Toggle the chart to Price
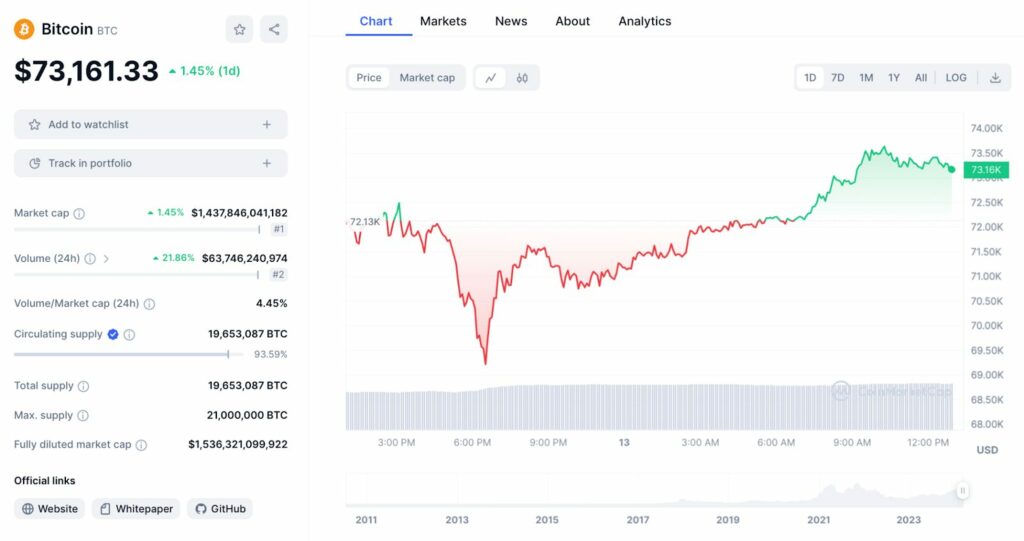Image resolution: width=1024 pixels, height=541 pixels. (x=369, y=78)
